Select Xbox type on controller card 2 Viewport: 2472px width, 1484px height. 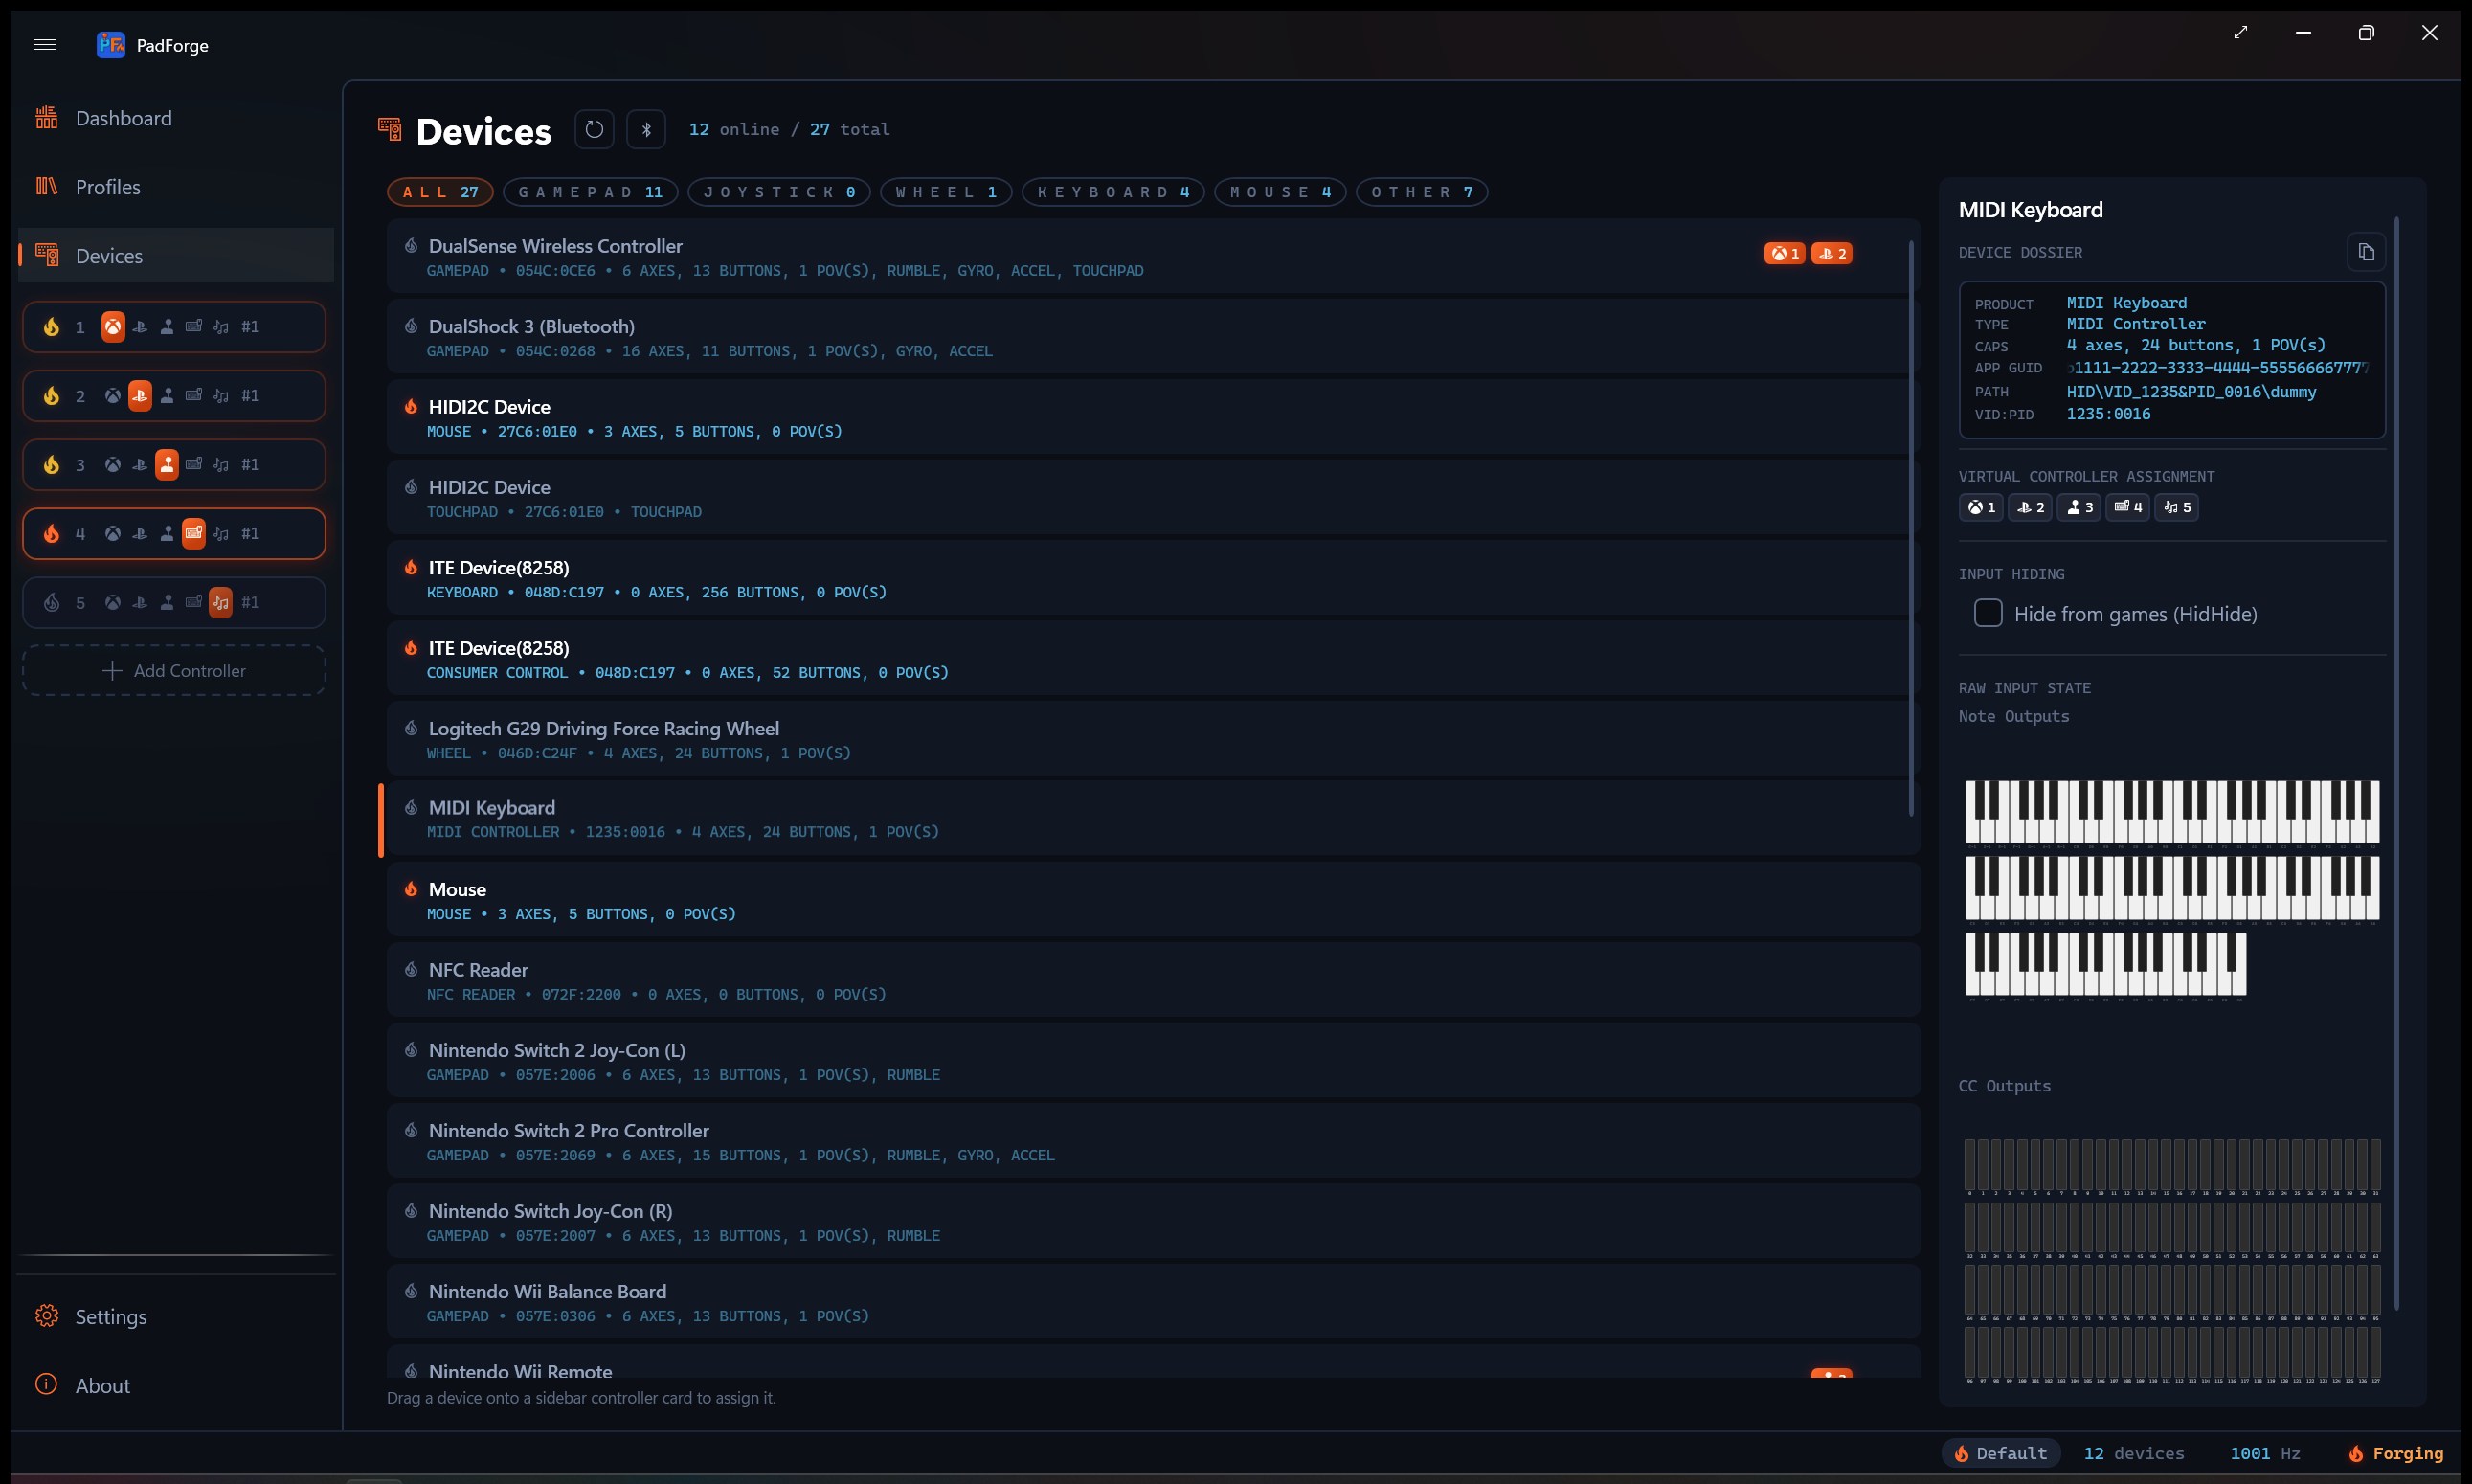[x=113, y=396]
